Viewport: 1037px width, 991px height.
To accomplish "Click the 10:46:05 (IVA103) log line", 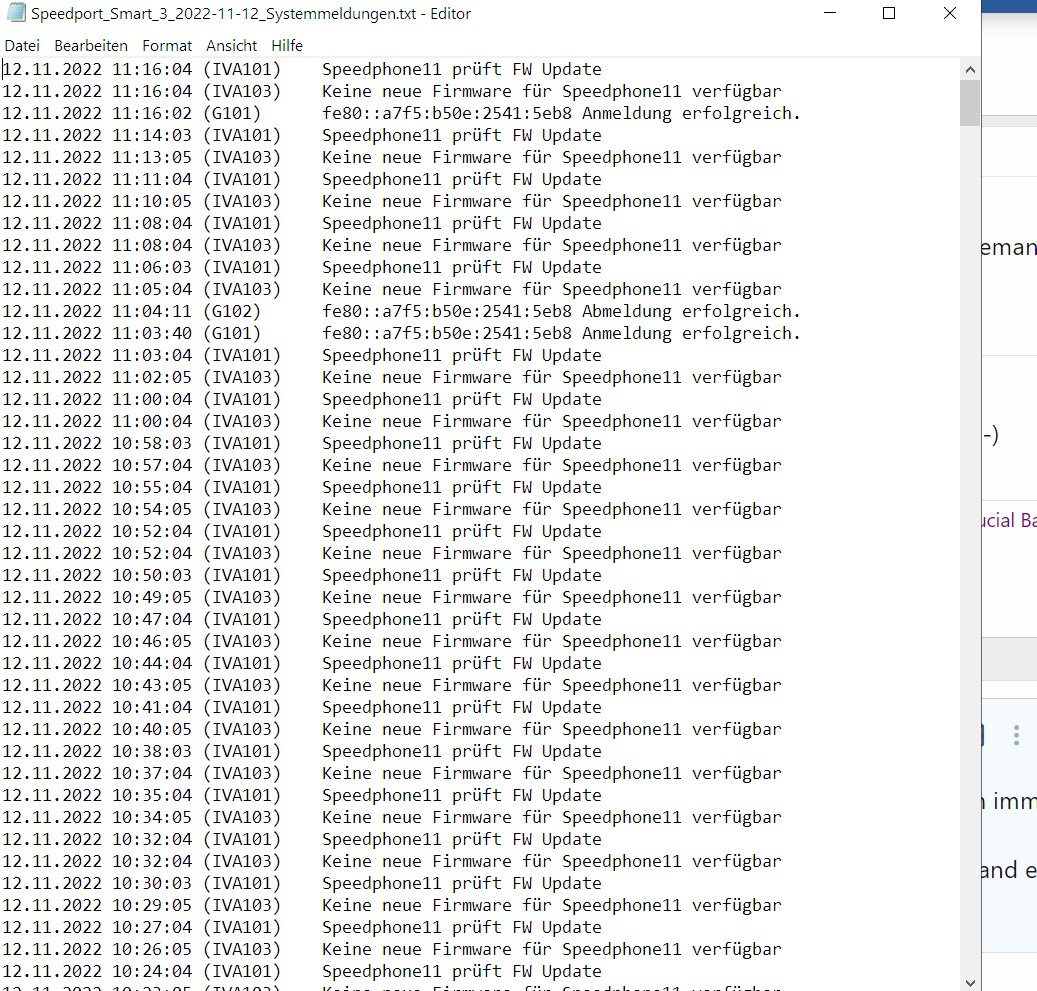I will pos(392,641).
